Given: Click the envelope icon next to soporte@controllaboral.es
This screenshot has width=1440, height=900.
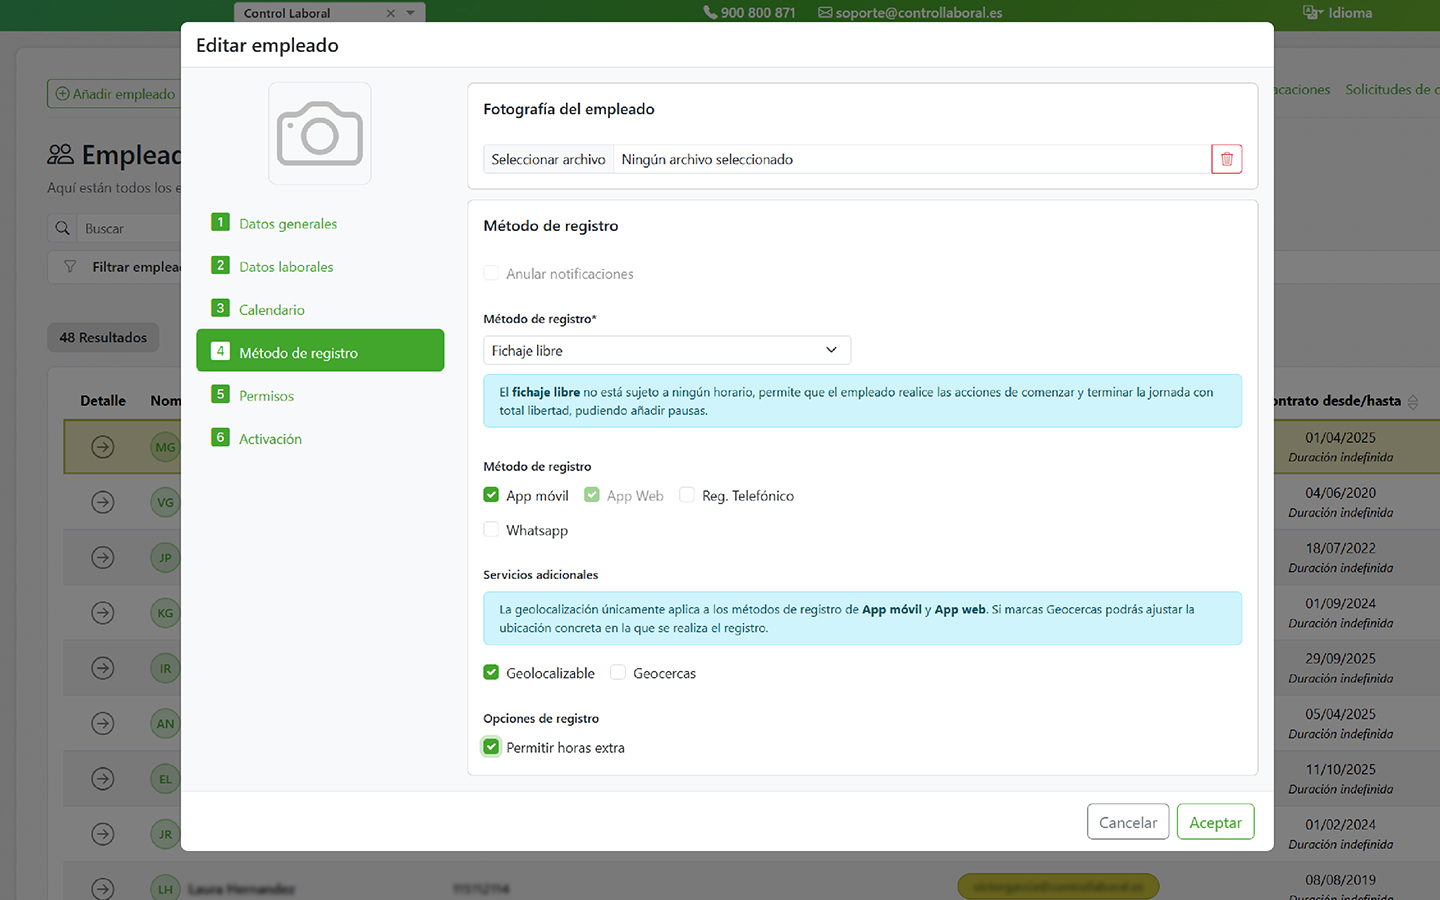Looking at the screenshot, I should pos(823,12).
